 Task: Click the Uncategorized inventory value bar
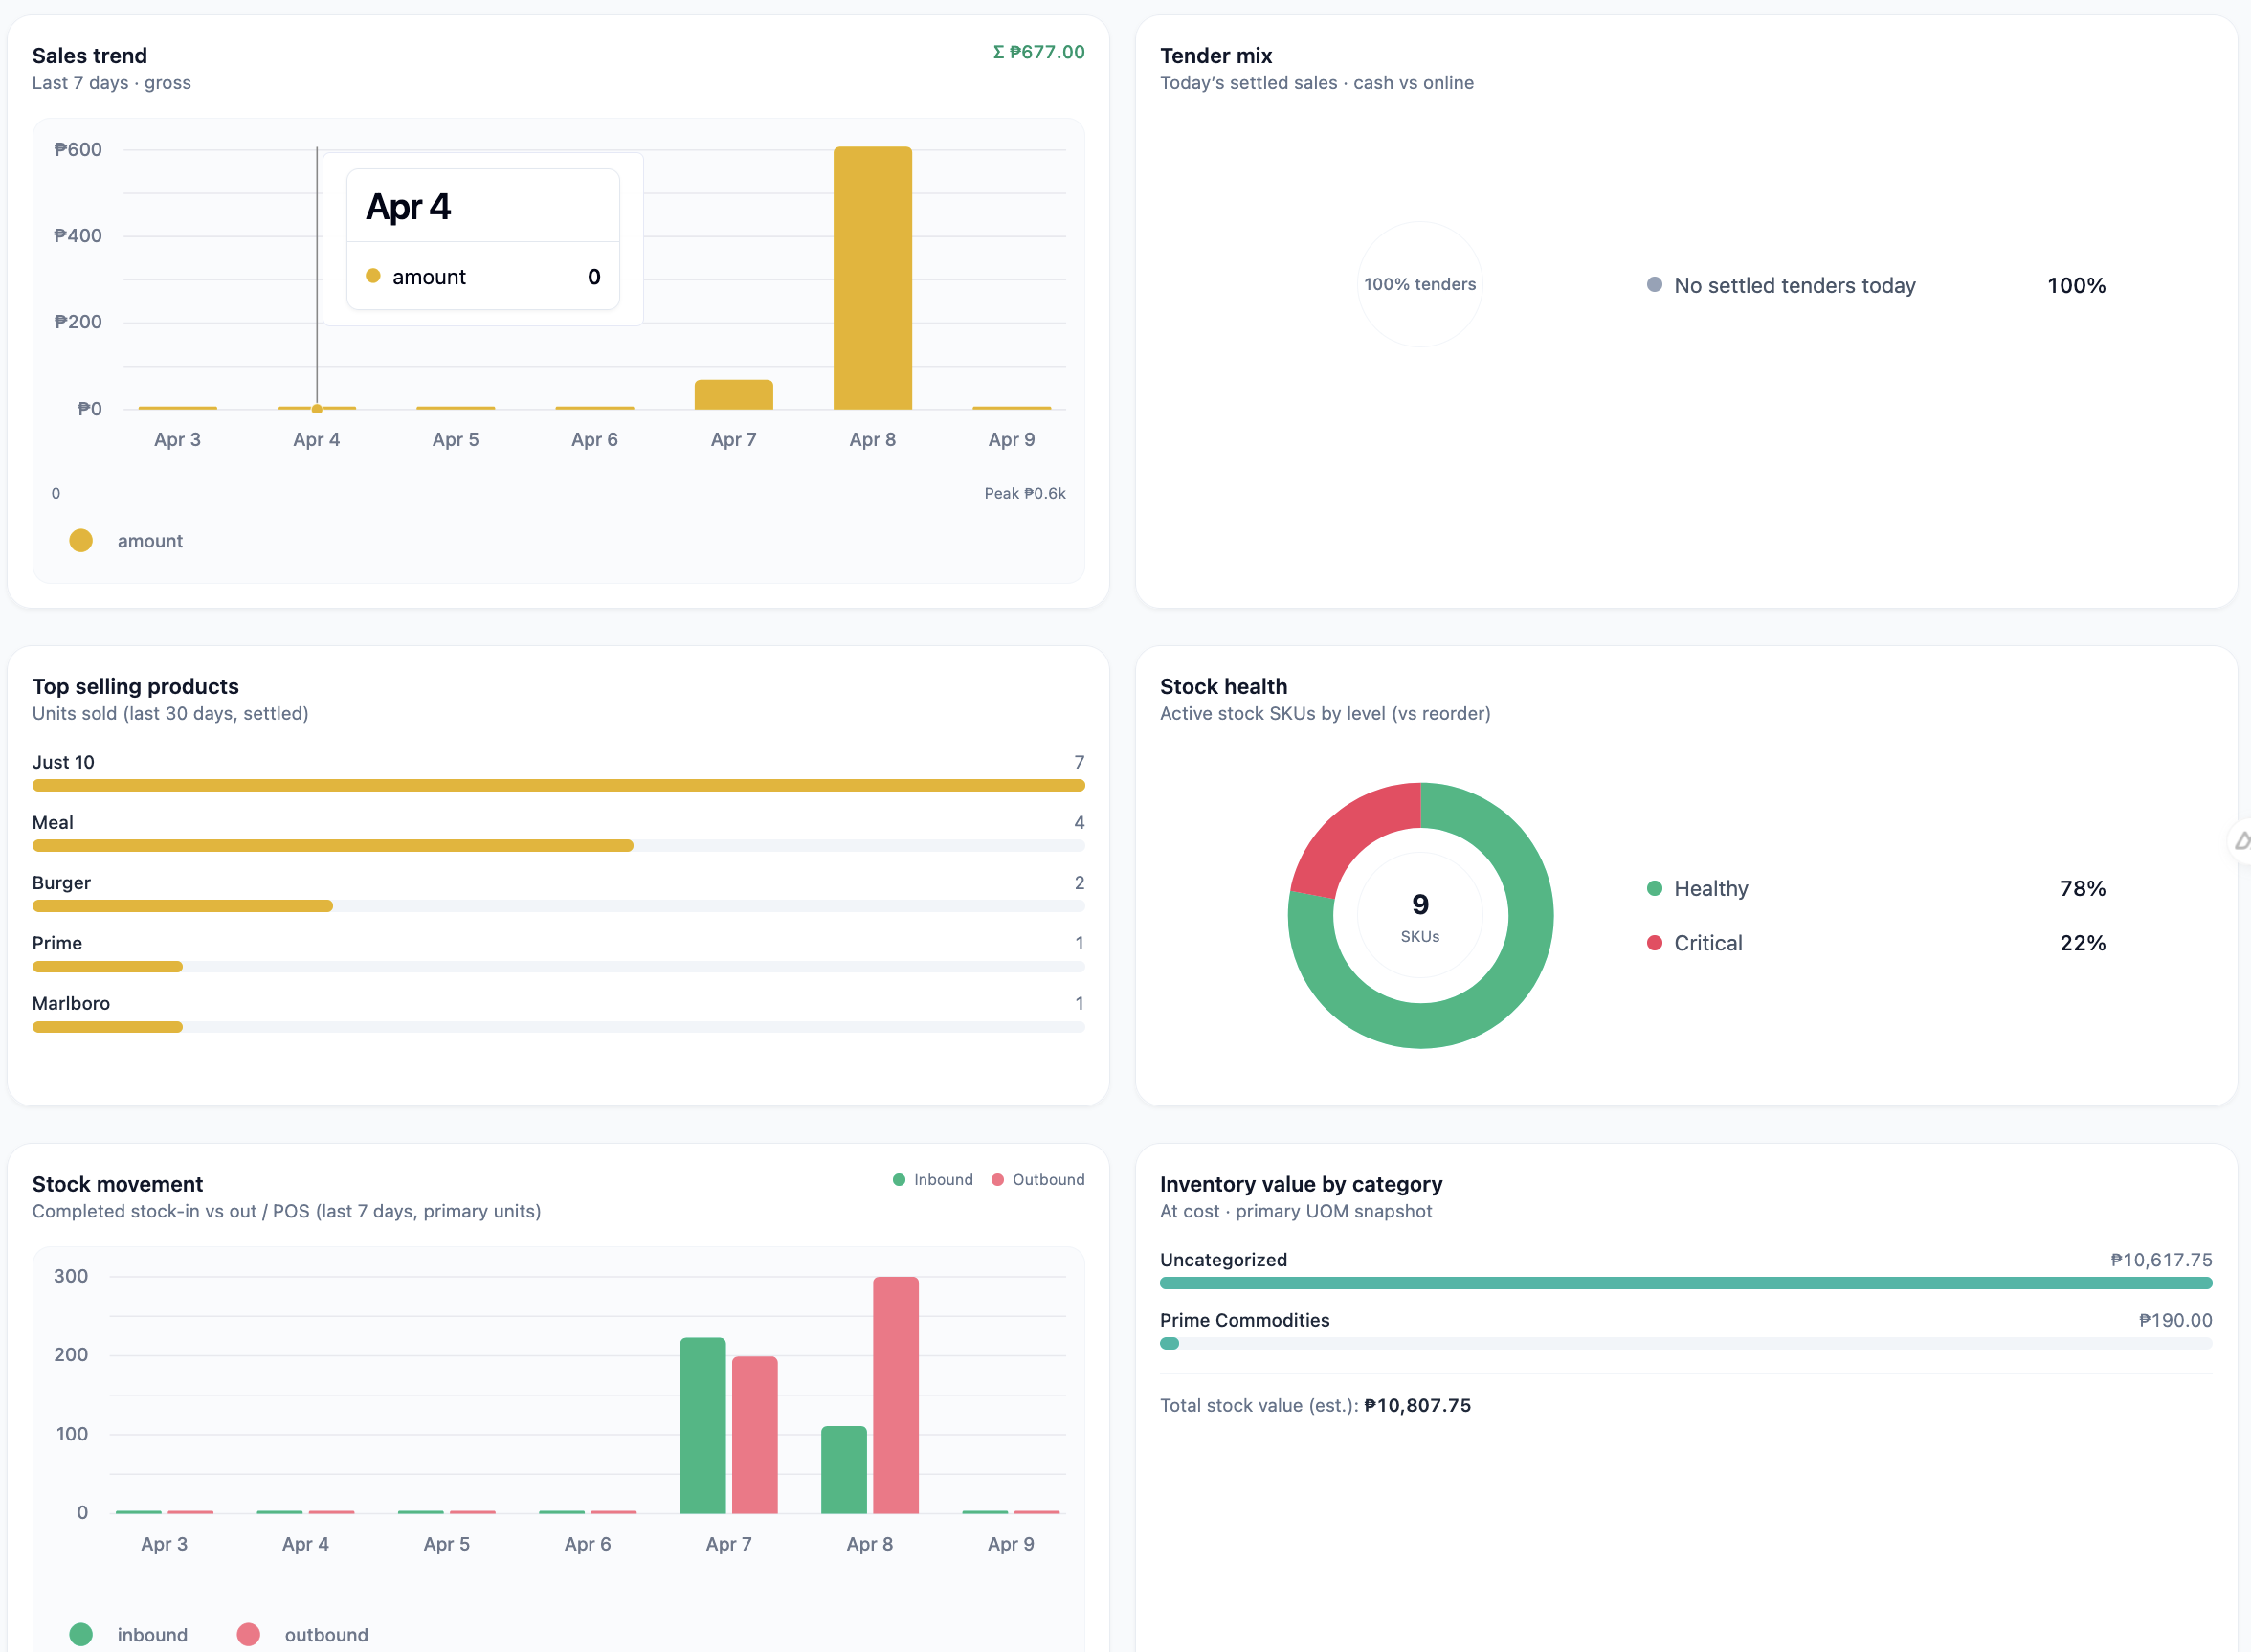(x=1685, y=1283)
